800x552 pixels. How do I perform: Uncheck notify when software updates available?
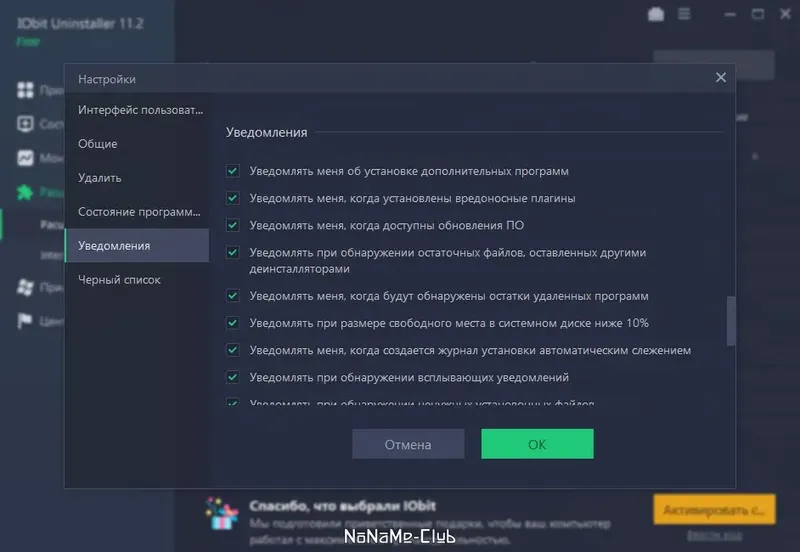coord(233,225)
